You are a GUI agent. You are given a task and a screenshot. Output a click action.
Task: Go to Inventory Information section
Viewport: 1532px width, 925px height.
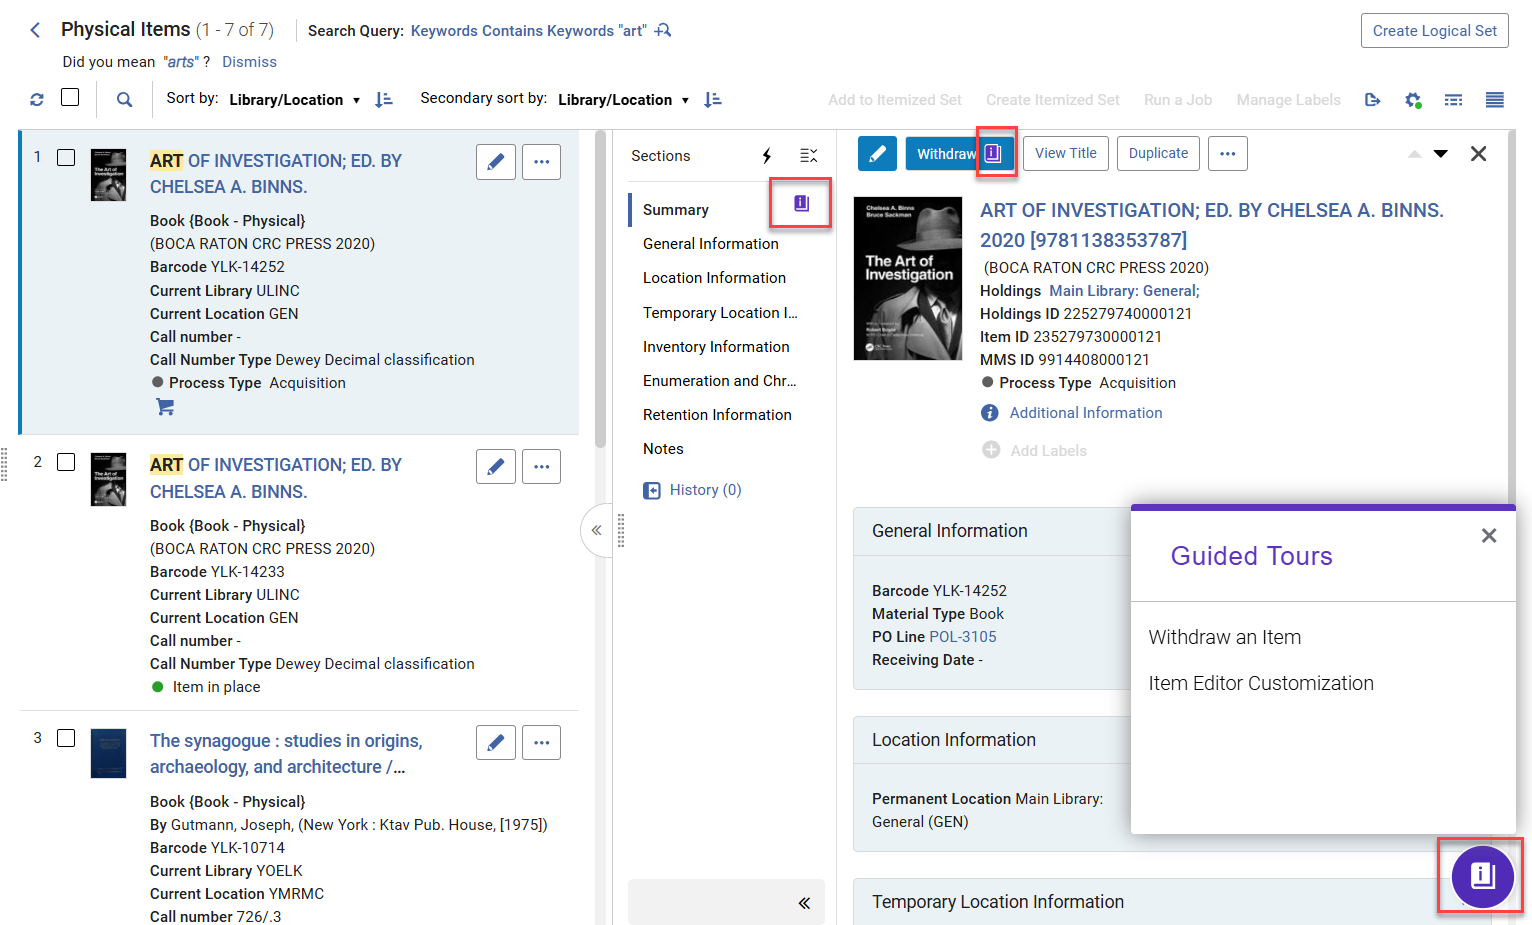coord(716,347)
